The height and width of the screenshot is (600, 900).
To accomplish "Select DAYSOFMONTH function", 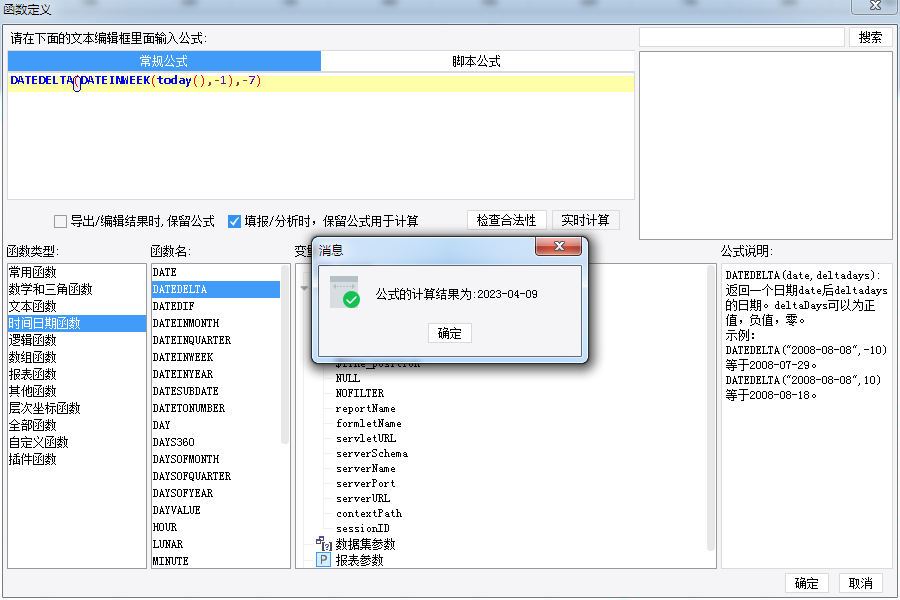I will click(x=216, y=459).
